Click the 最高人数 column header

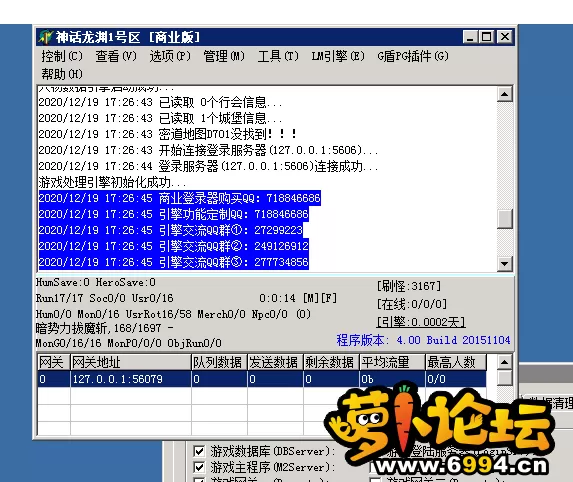point(456,362)
